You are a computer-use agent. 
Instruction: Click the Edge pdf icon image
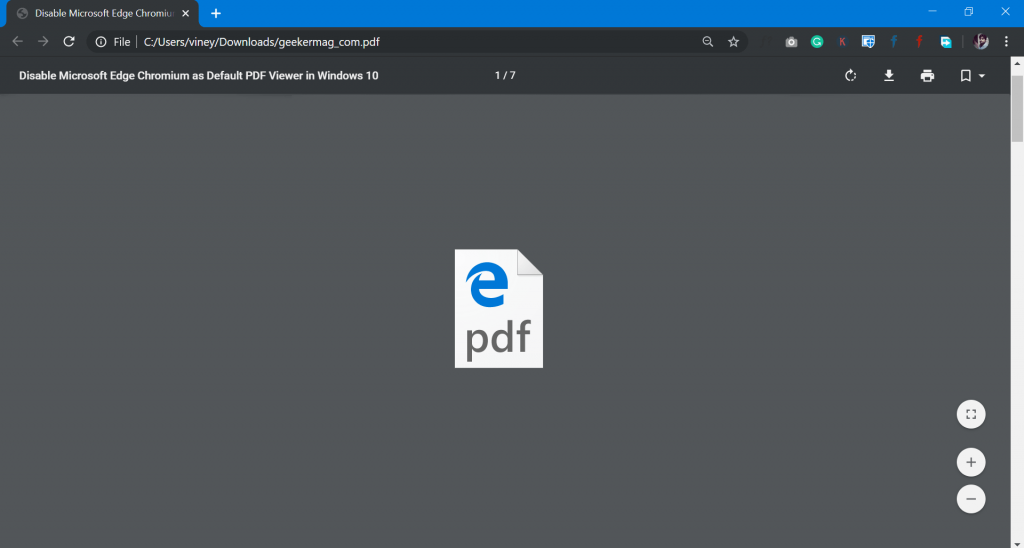pyautogui.click(x=499, y=308)
